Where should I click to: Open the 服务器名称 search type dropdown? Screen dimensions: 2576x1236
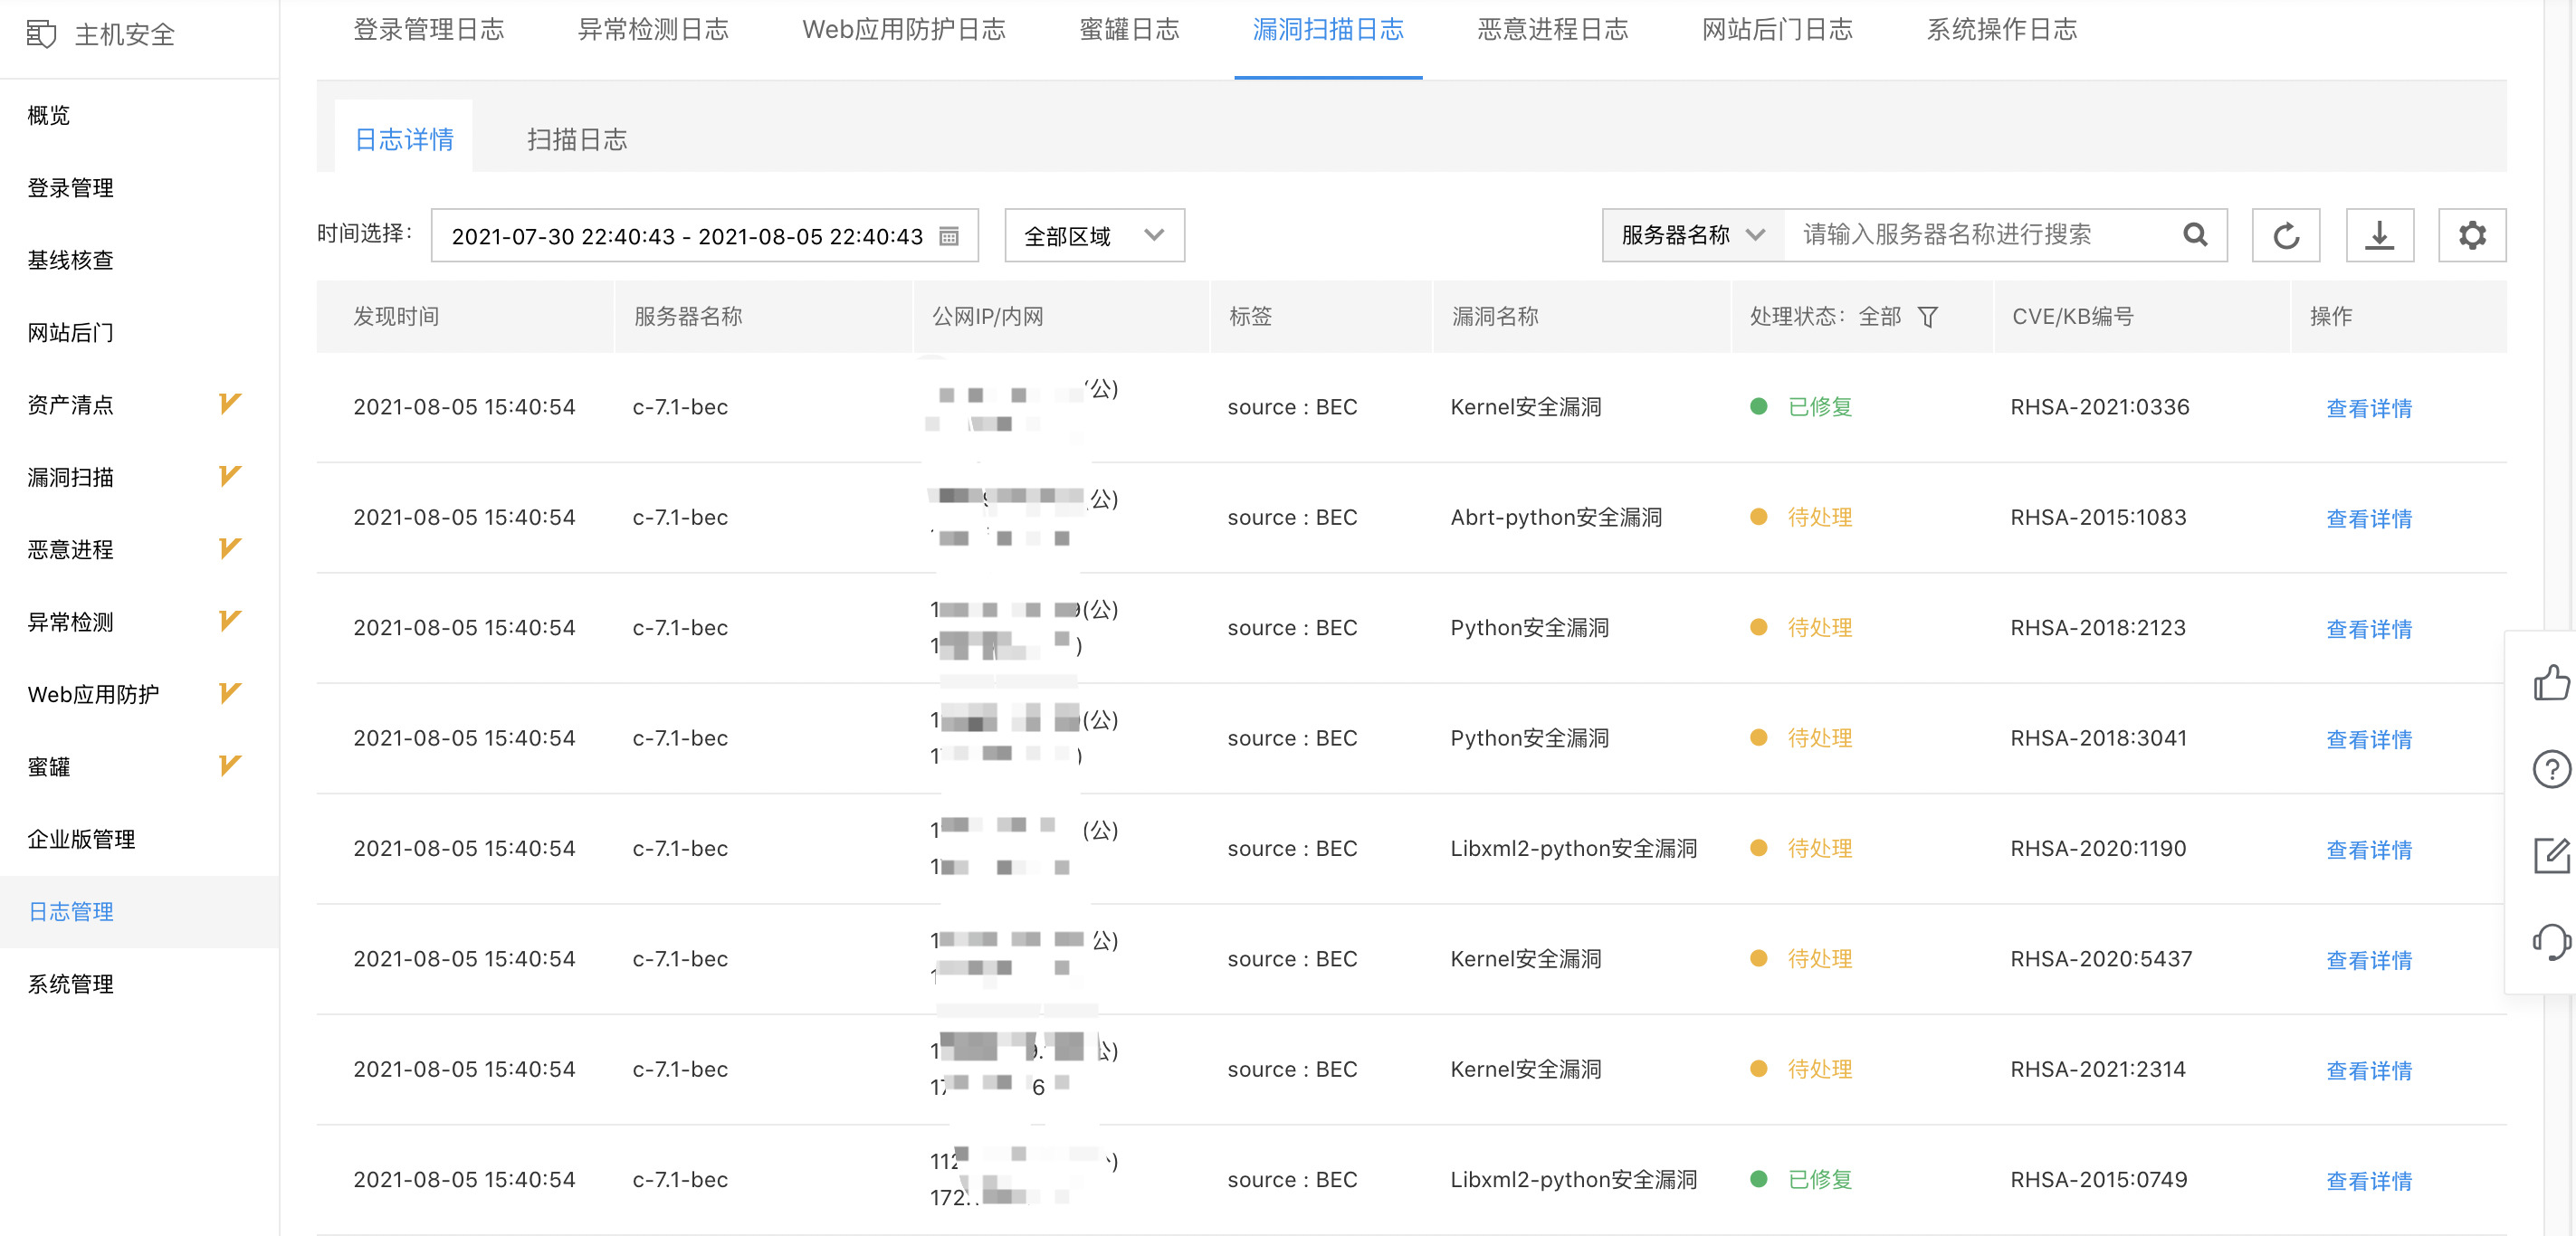tap(1691, 235)
